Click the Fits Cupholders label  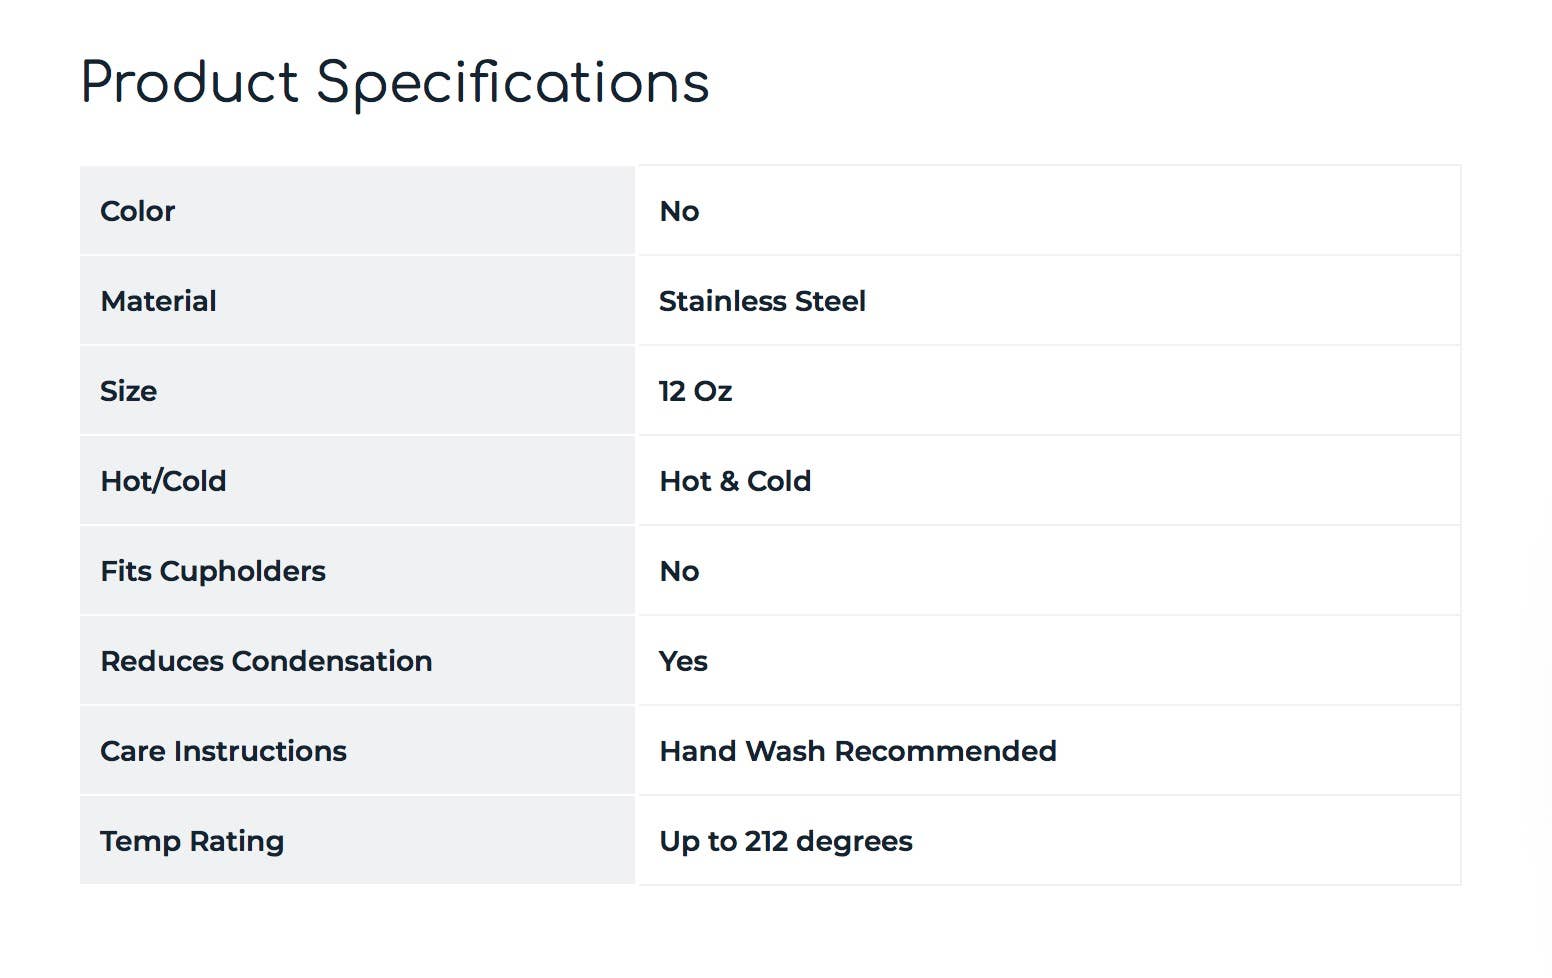[213, 571]
